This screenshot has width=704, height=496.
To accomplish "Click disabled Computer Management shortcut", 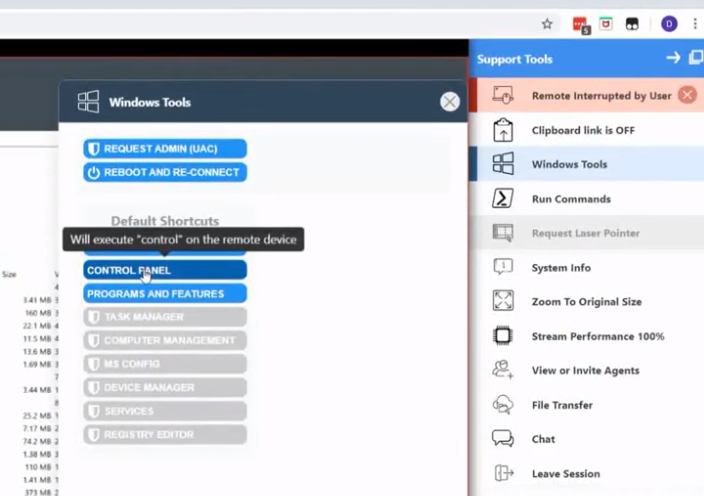I will click(165, 340).
